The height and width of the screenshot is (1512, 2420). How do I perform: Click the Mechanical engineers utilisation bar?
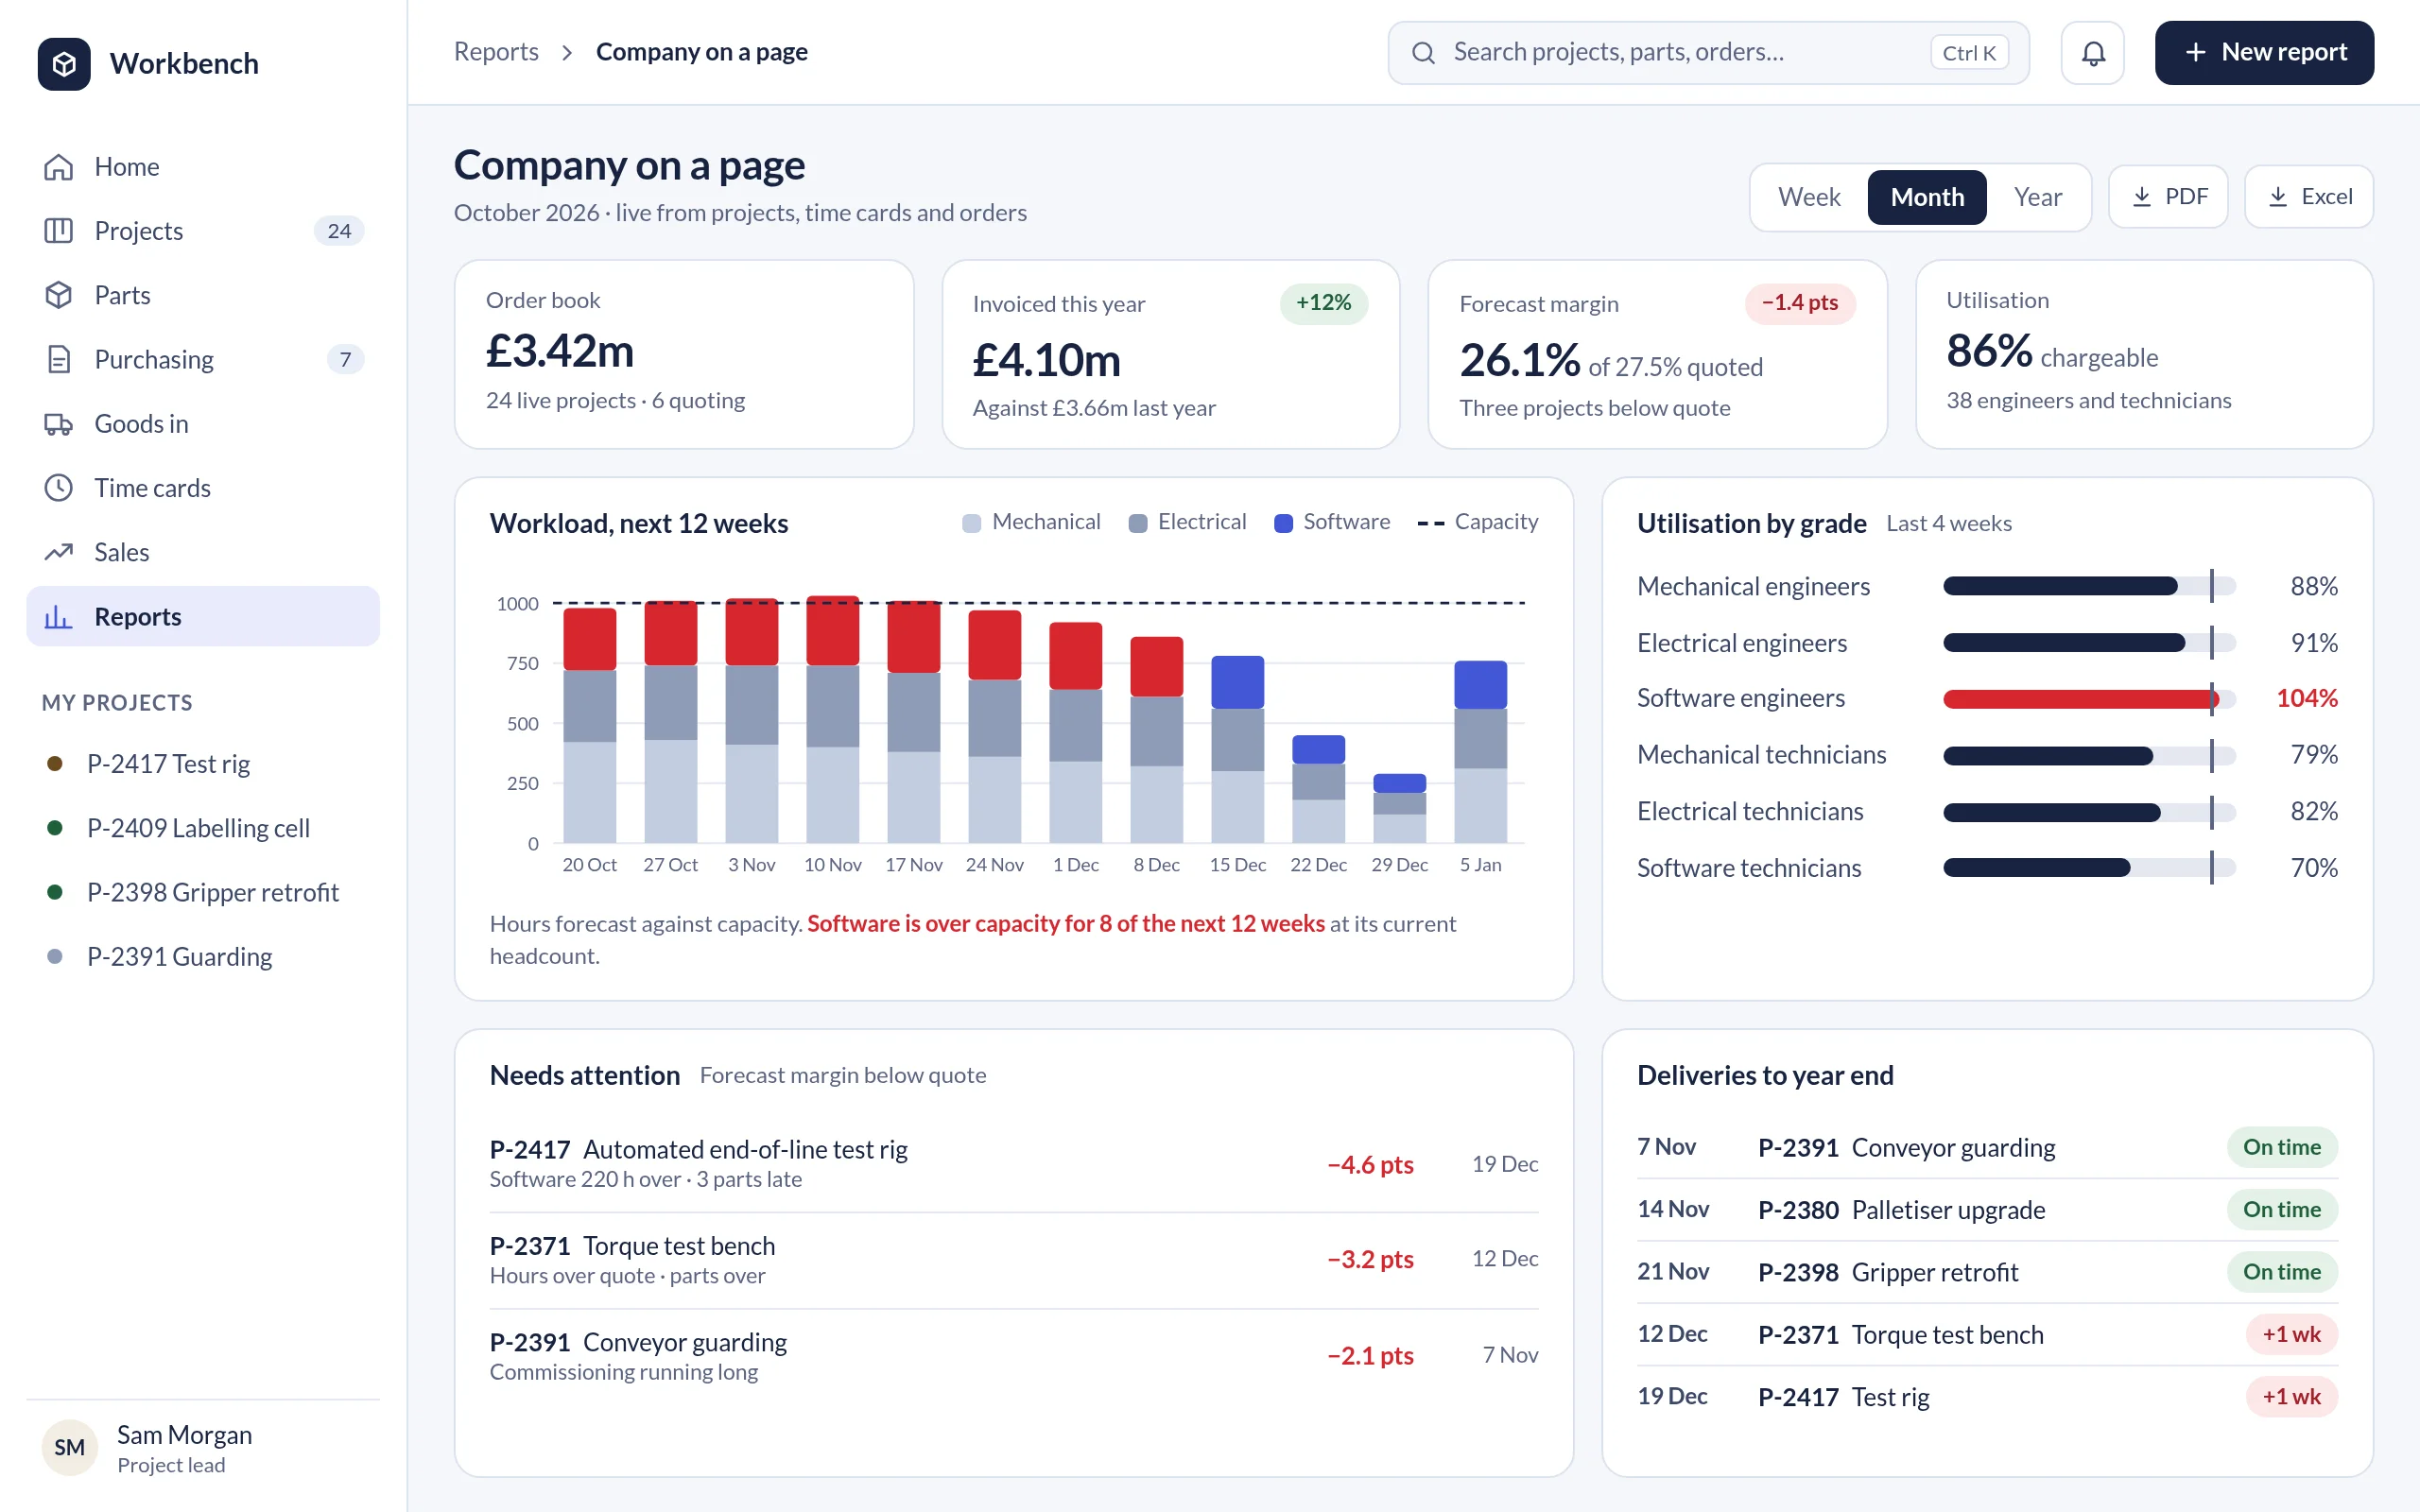point(2060,586)
